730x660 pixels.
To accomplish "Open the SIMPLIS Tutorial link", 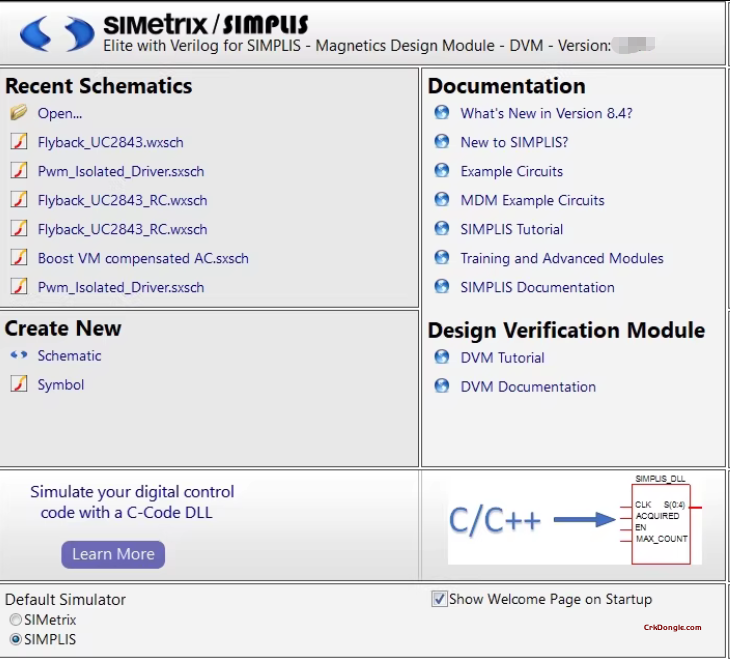I will [512, 229].
